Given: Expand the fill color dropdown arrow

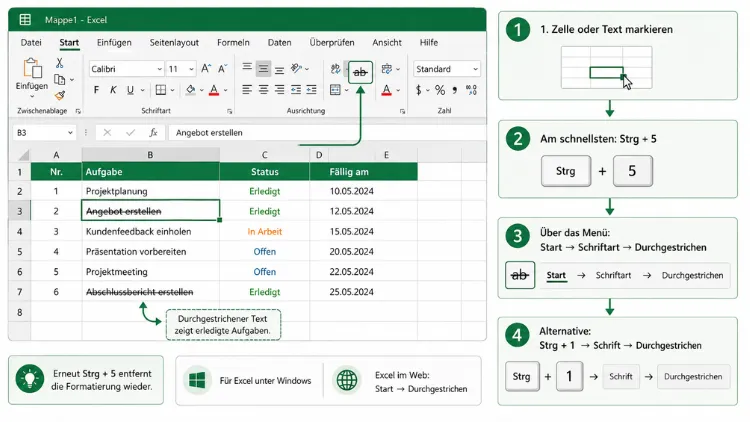Looking at the screenshot, I should point(201,90).
